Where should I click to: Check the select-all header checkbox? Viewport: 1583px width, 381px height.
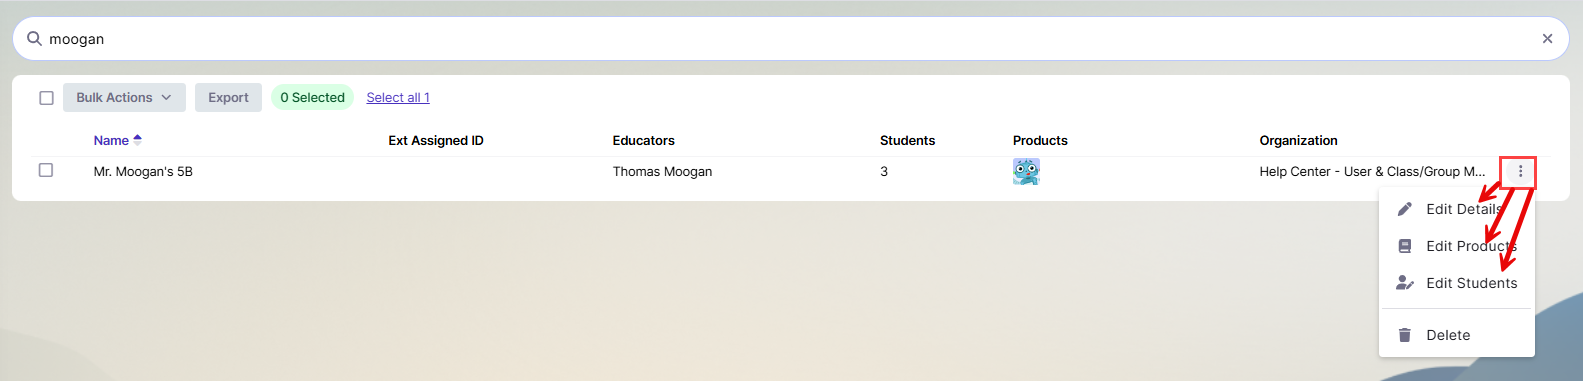[46, 98]
